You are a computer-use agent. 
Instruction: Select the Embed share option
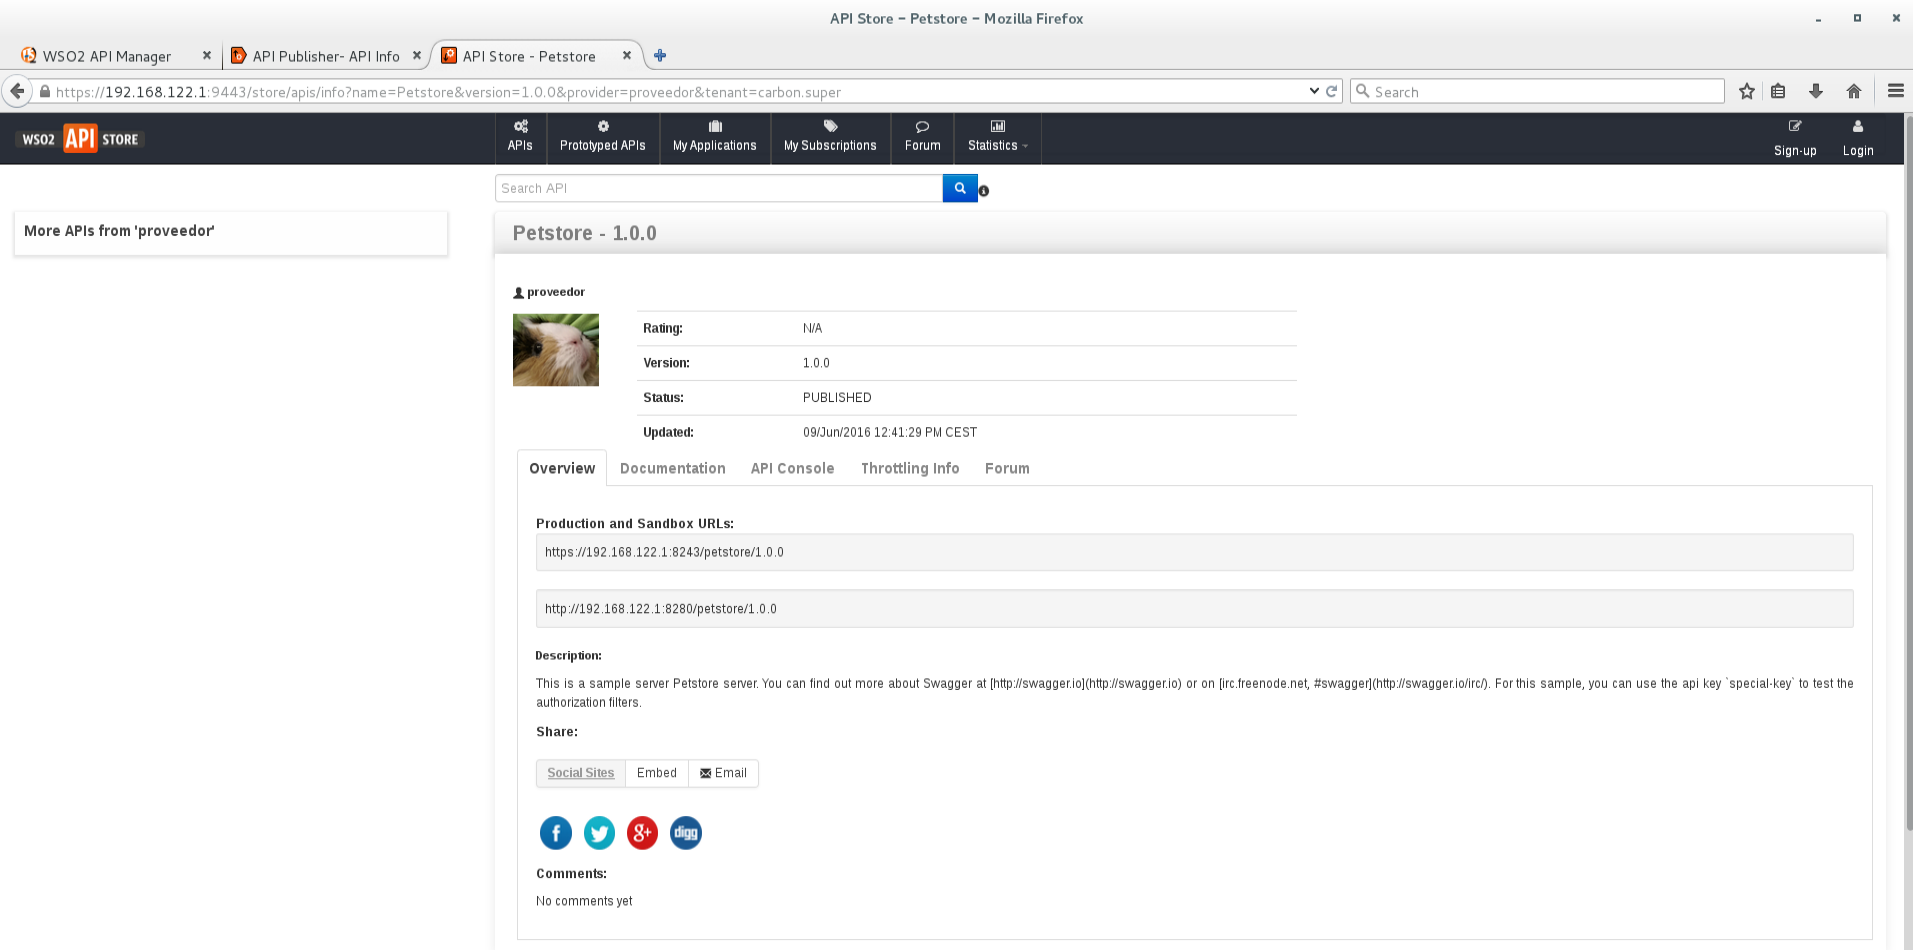(x=656, y=772)
